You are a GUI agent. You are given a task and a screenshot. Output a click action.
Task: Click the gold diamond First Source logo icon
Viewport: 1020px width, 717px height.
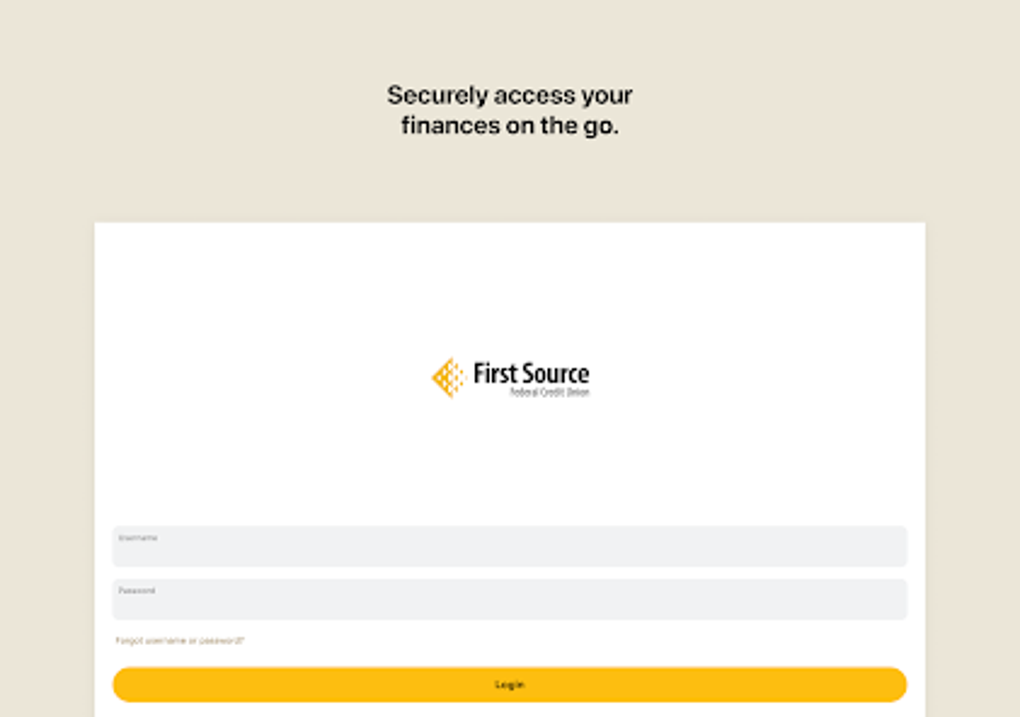(448, 377)
